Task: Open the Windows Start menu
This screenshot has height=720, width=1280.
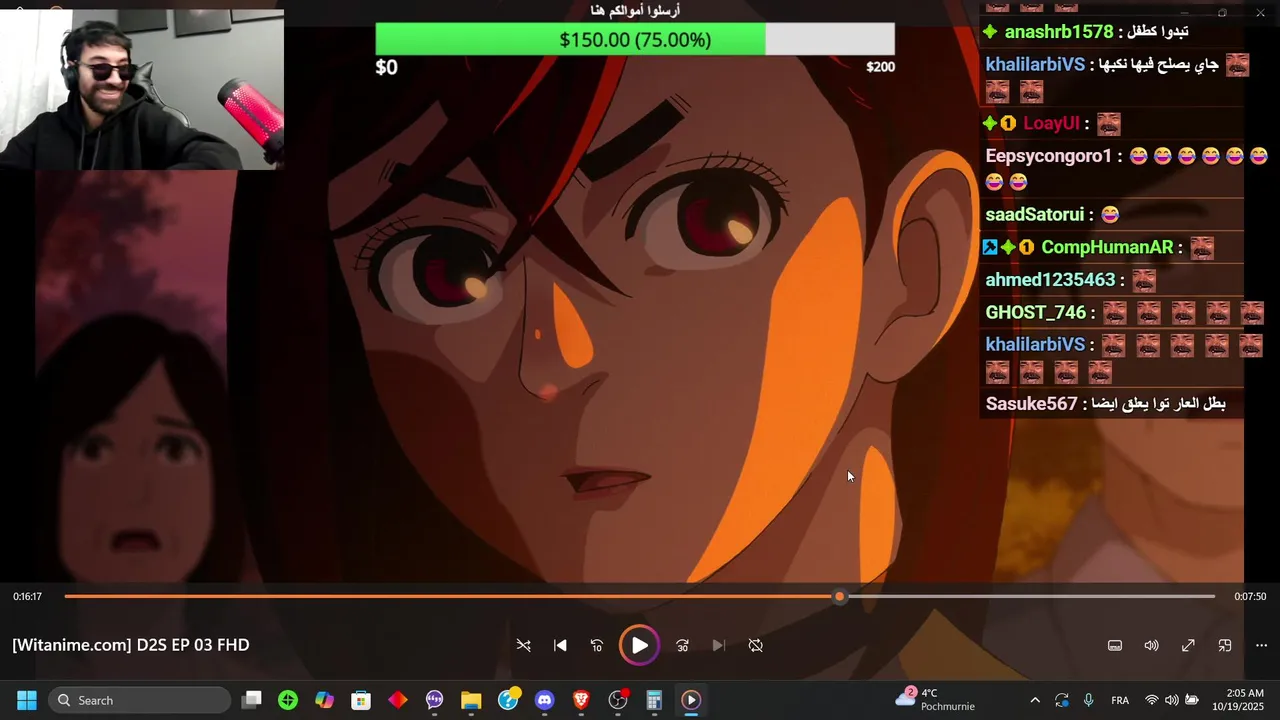Action: pos(27,700)
